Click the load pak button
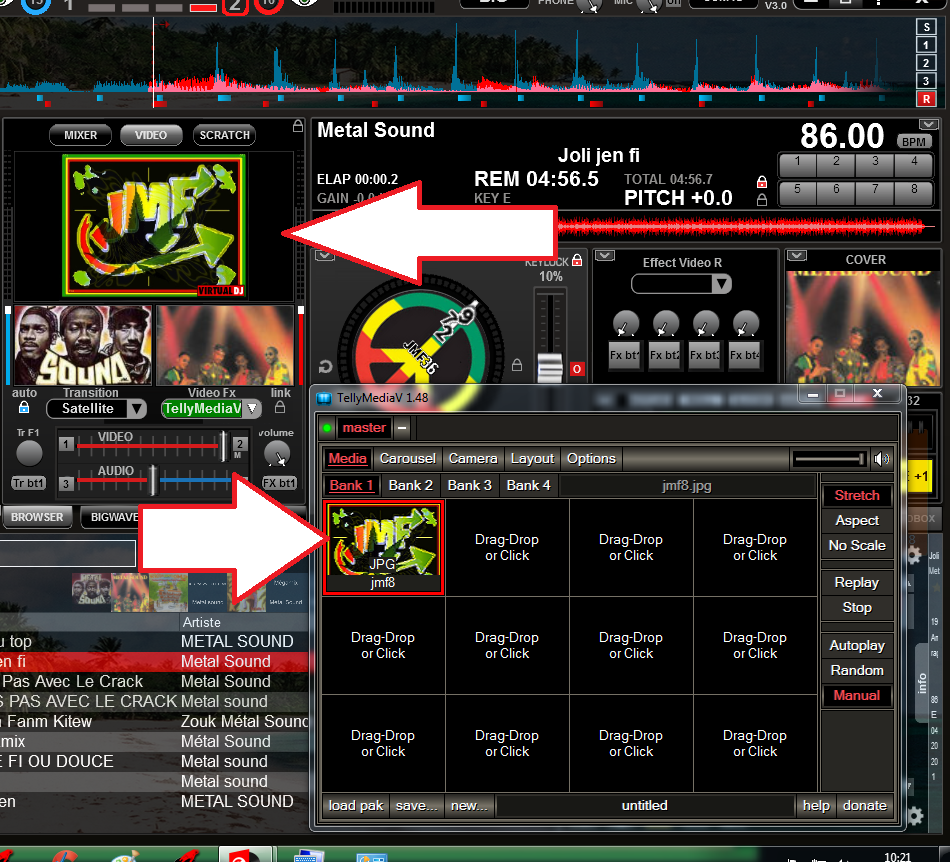The image size is (950, 862). (x=356, y=806)
